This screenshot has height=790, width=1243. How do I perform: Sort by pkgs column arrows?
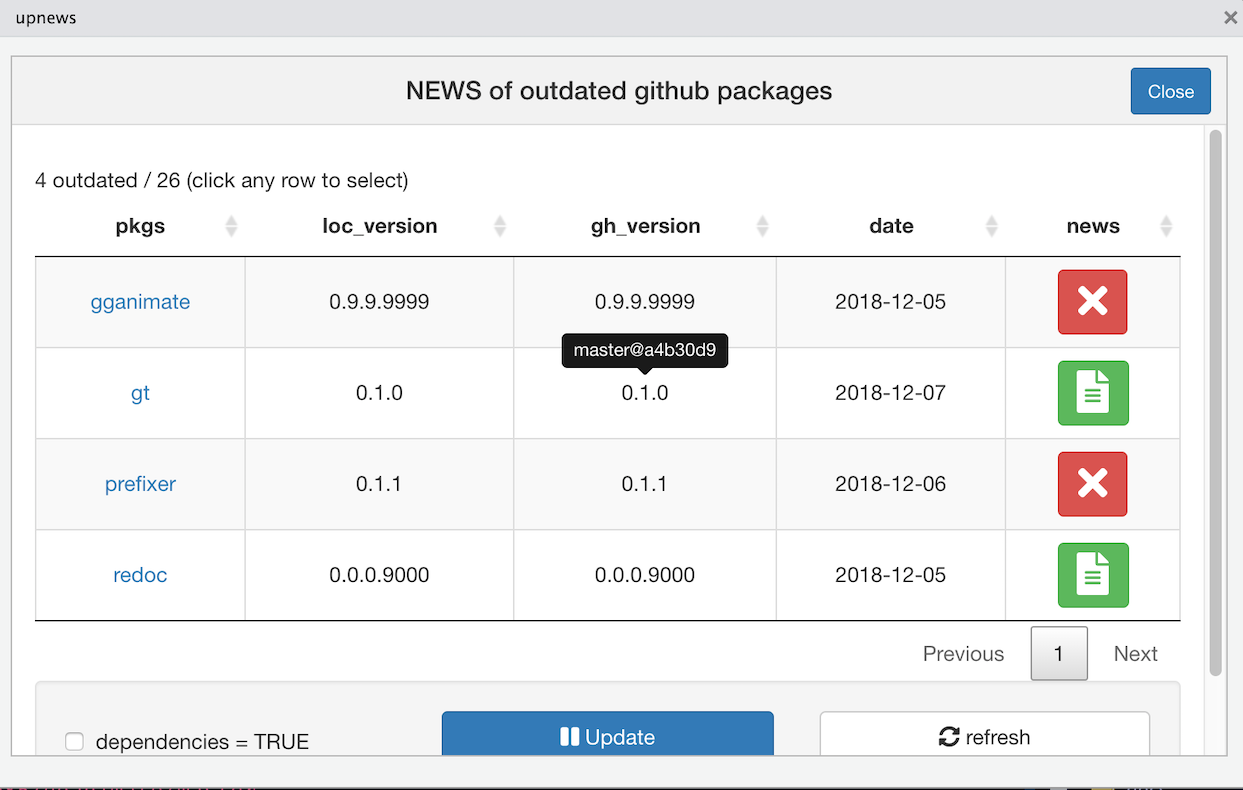click(231, 226)
